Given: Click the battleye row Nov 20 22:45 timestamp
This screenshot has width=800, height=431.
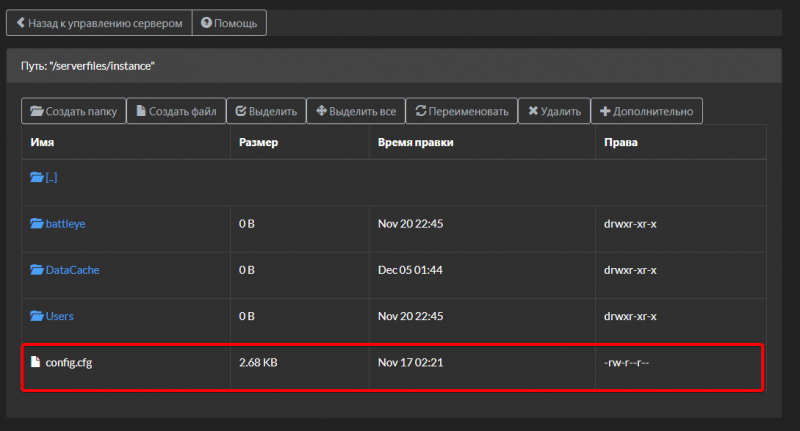Looking at the screenshot, I should coord(411,224).
